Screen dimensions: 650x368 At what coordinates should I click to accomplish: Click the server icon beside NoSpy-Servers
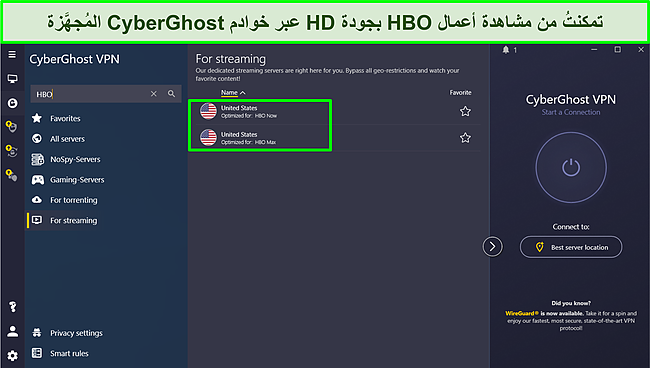pos(38,159)
